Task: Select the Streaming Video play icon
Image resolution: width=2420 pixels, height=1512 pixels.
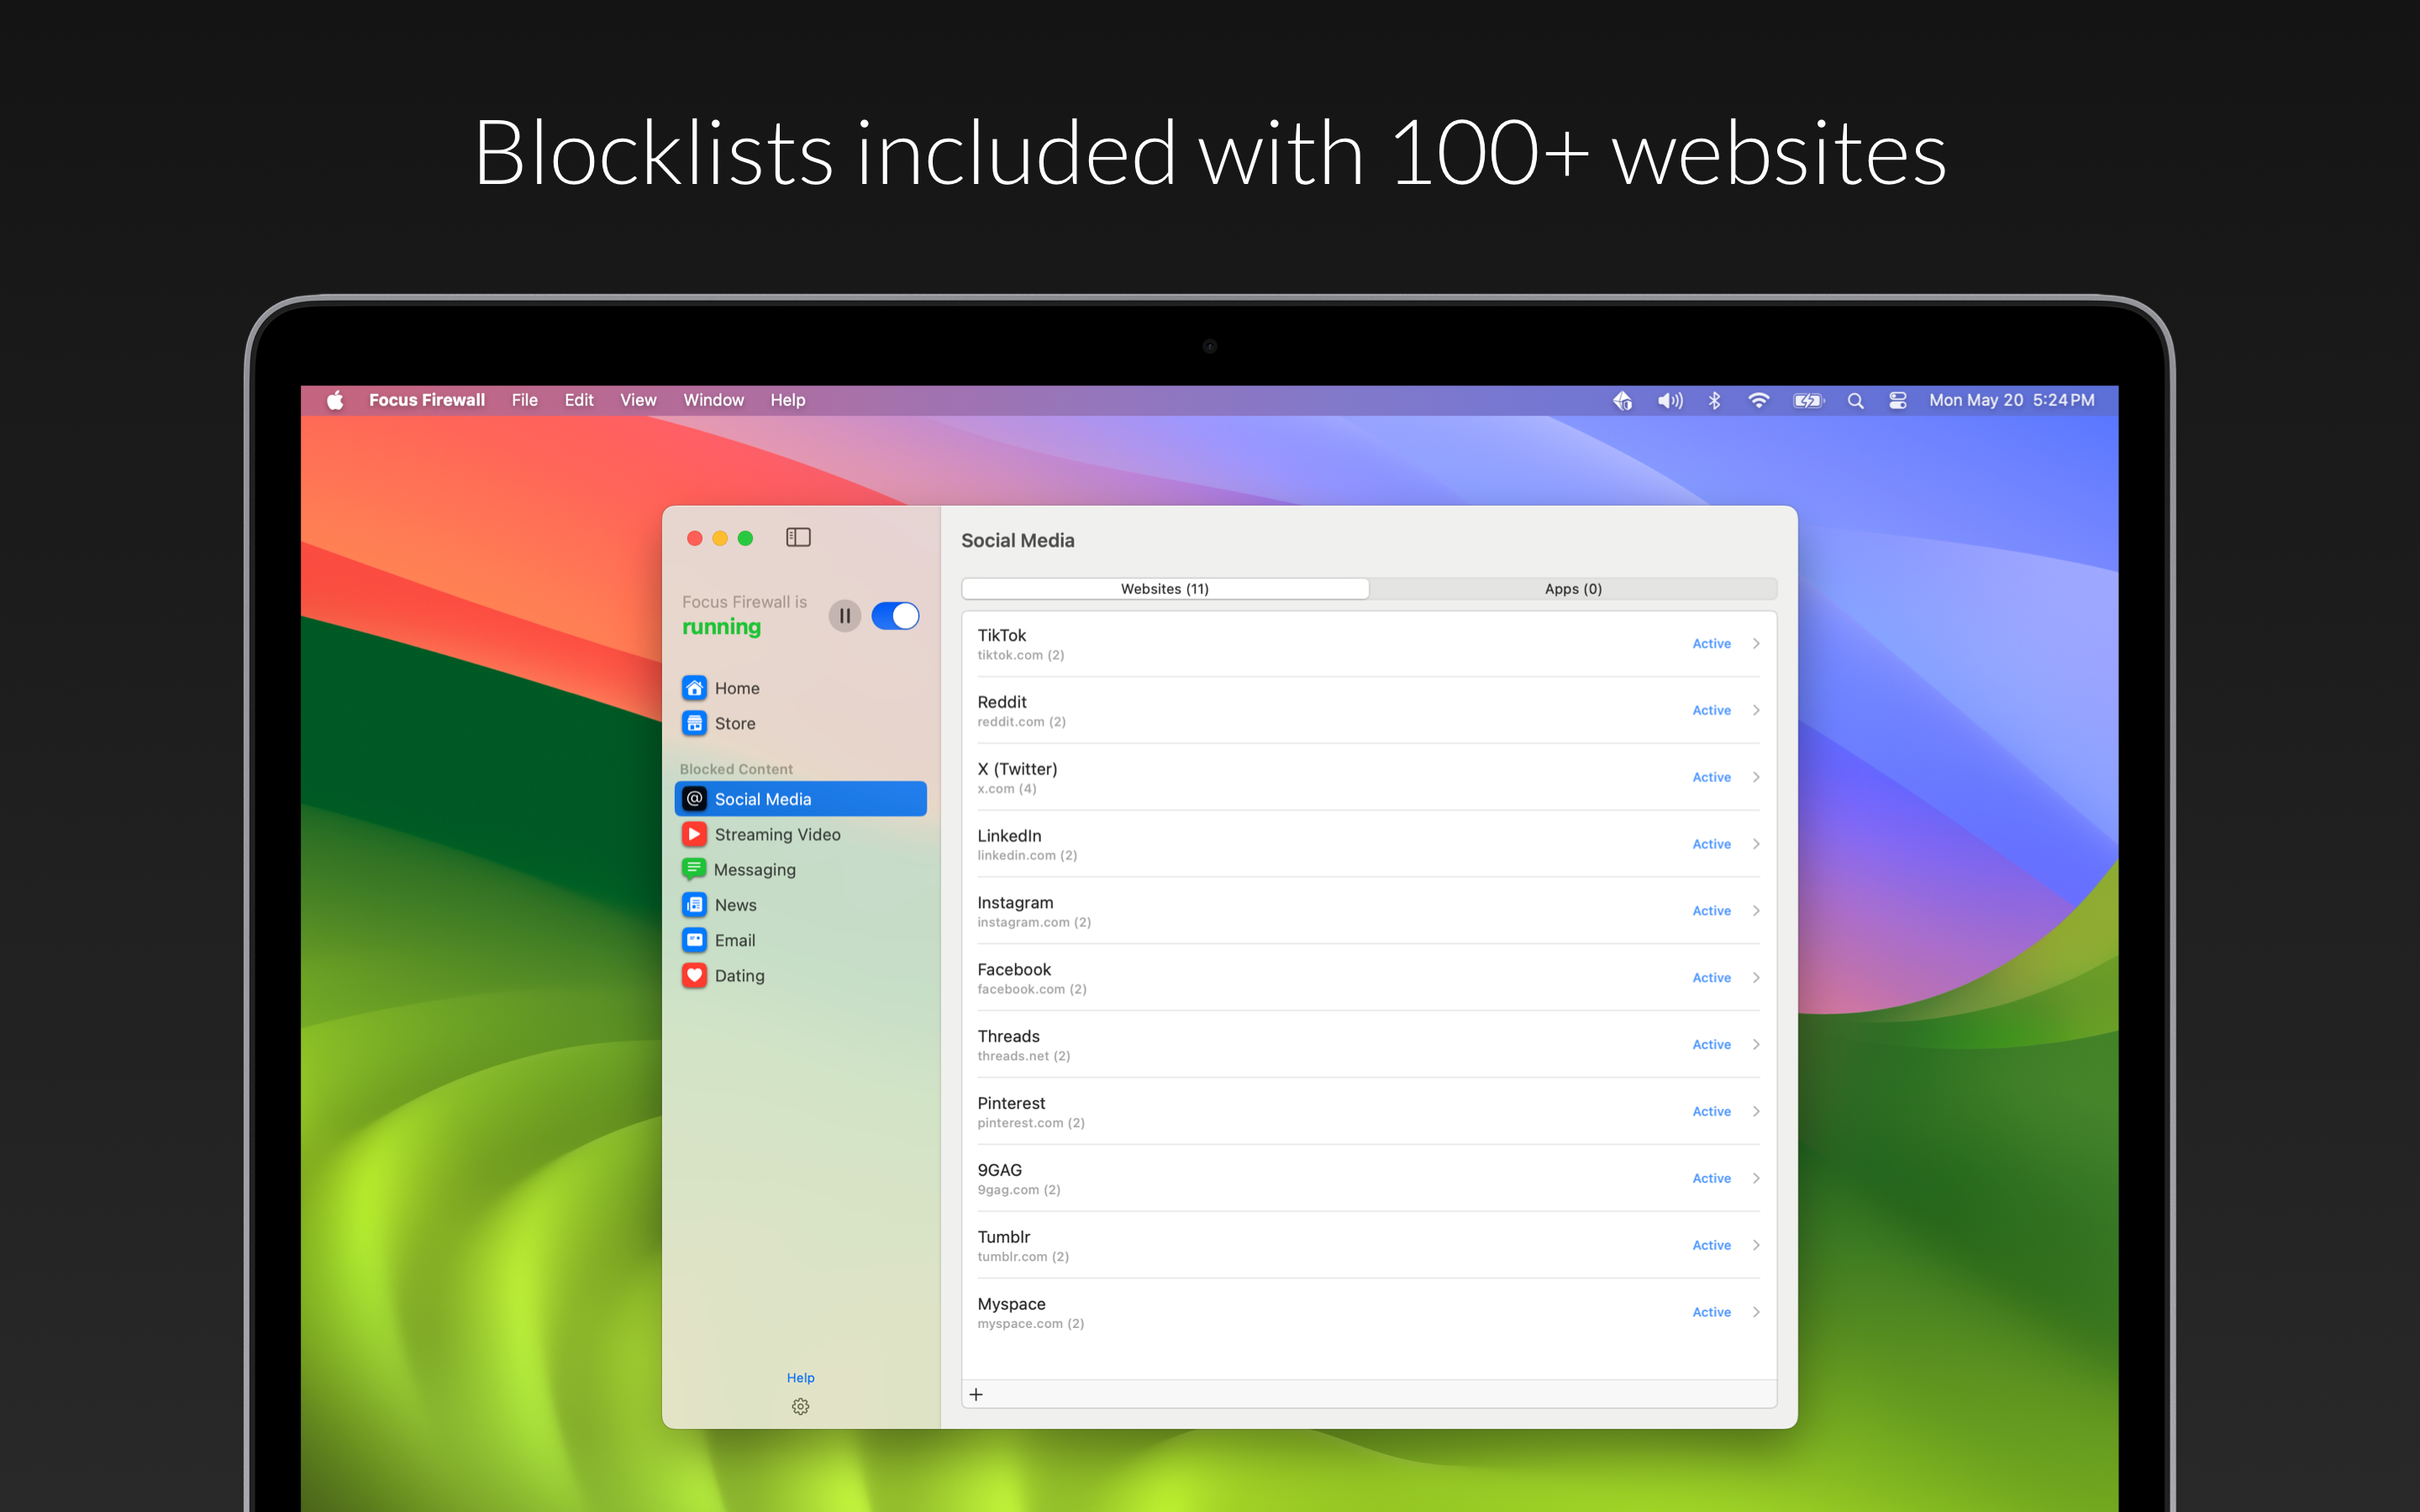Action: 694,834
